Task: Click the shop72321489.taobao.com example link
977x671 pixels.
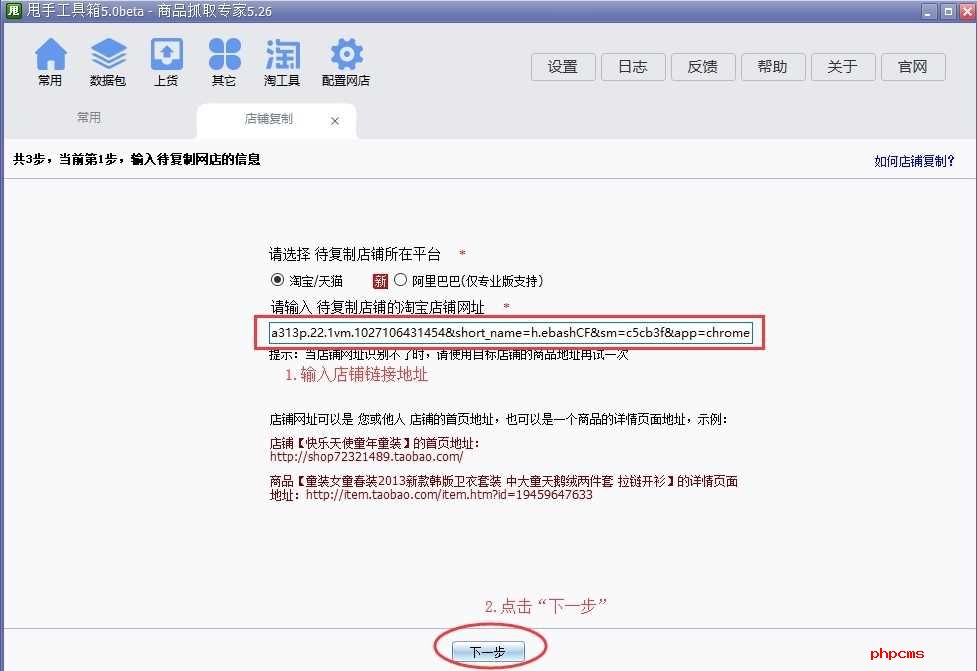Action: [x=366, y=457]
